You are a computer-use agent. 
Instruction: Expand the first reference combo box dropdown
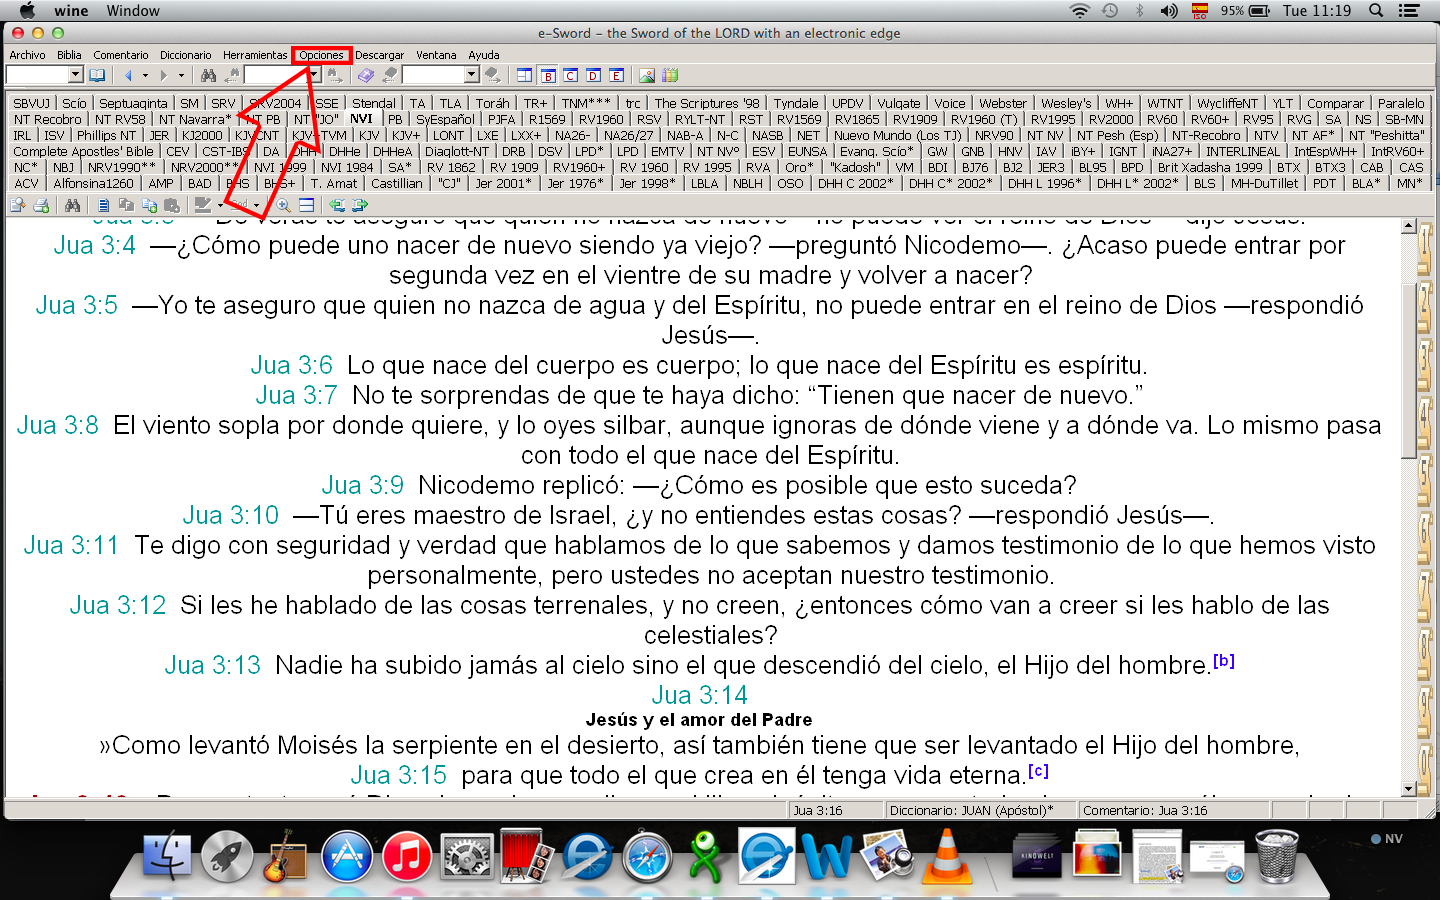[75, 75]
